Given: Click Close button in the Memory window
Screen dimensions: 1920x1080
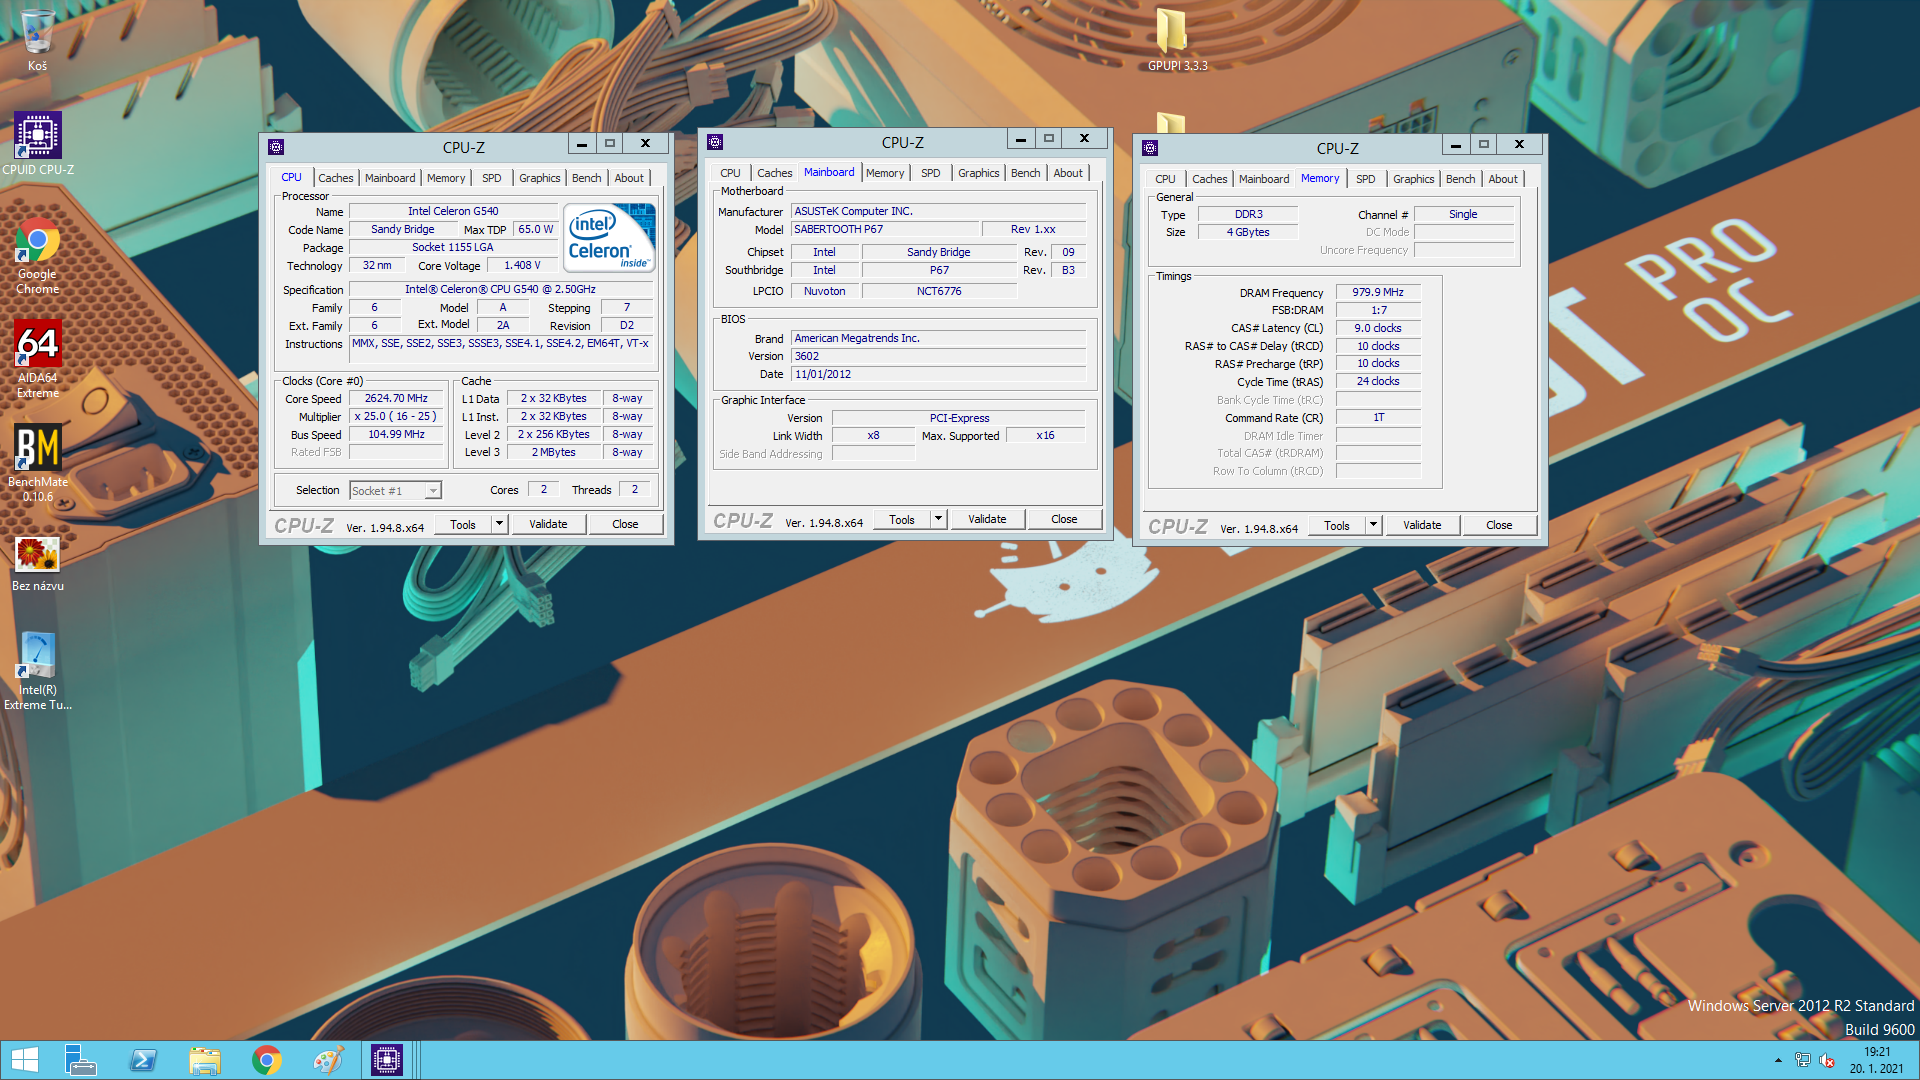Looking at the screenshot, I should pos(1499,525).
